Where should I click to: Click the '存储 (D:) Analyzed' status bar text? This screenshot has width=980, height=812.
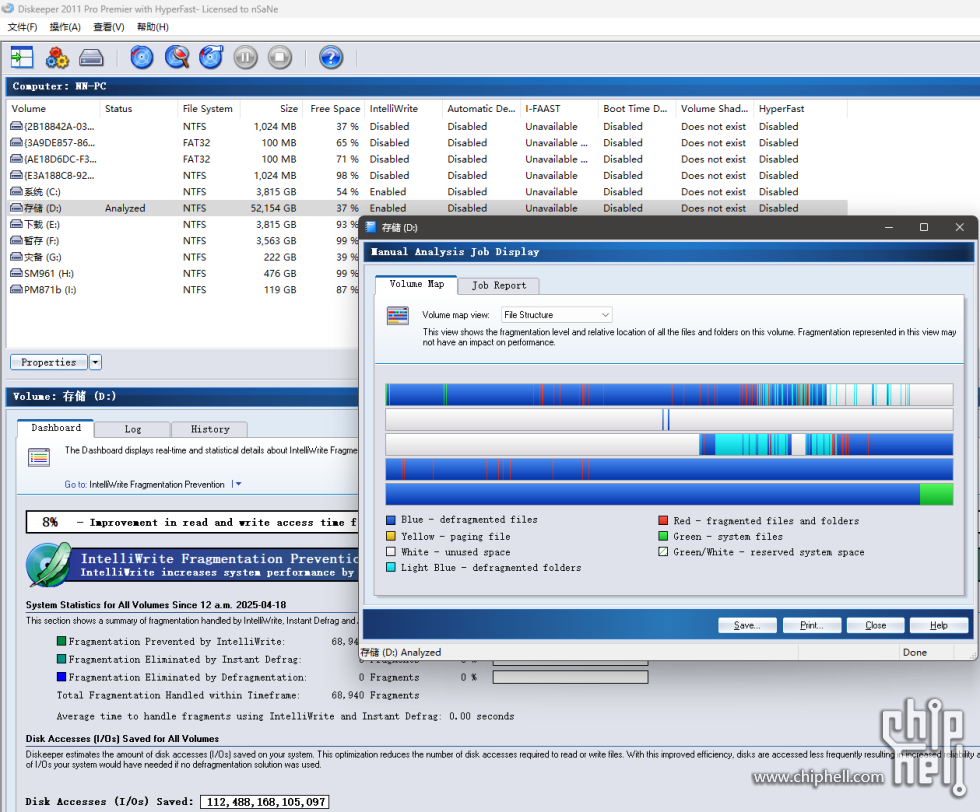pos(401,652)
